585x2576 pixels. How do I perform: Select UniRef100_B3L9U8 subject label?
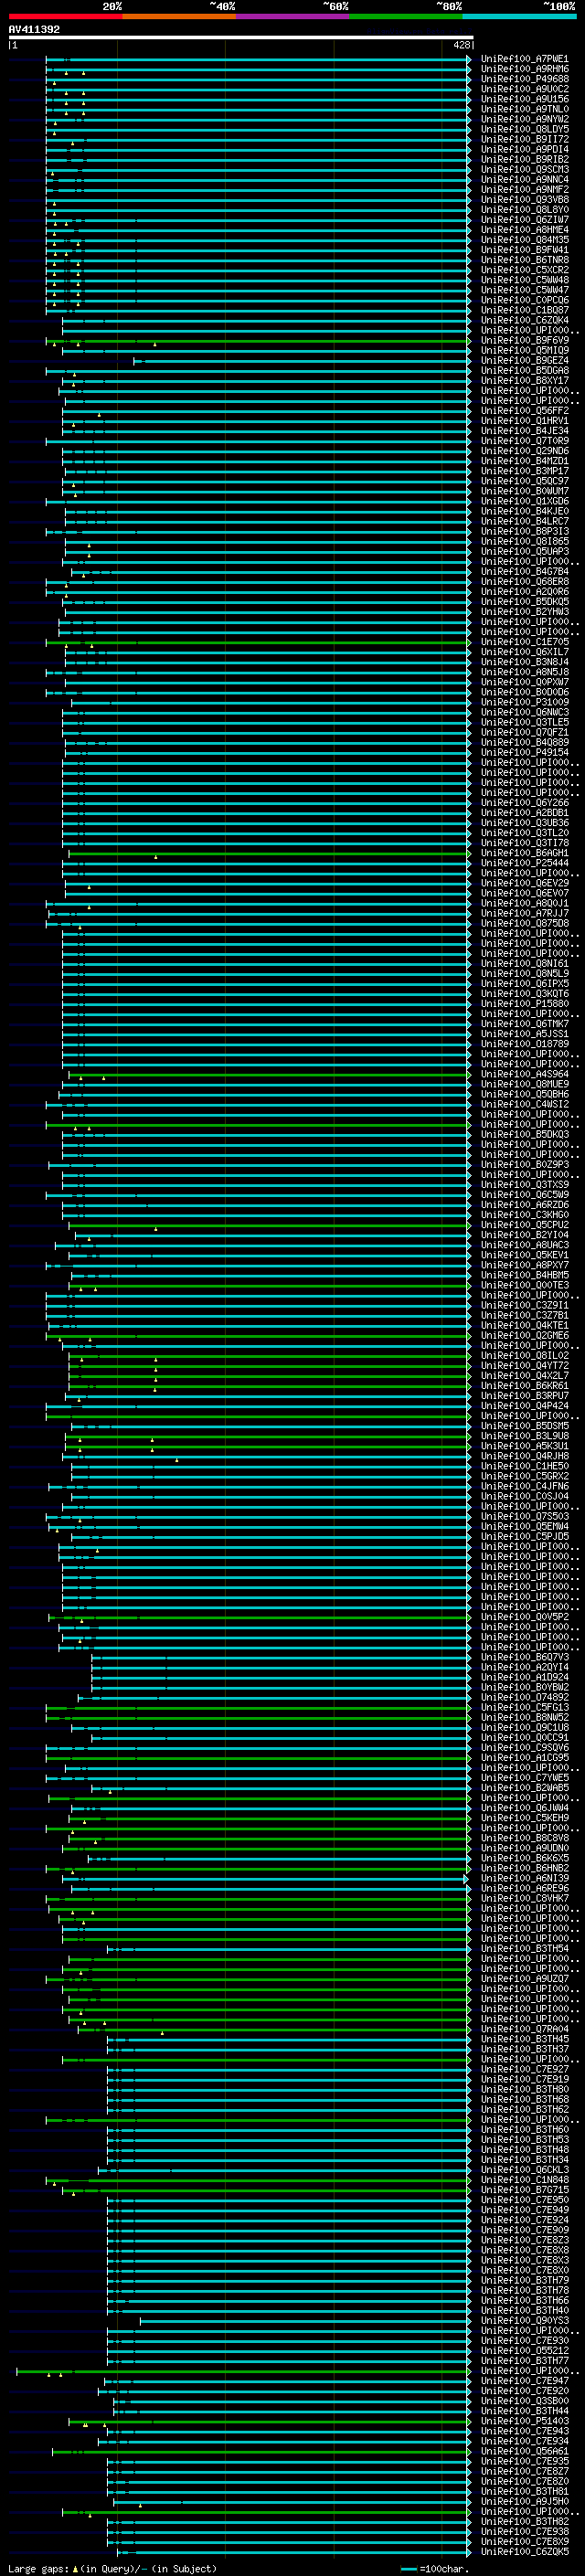tap(524, 1436)
